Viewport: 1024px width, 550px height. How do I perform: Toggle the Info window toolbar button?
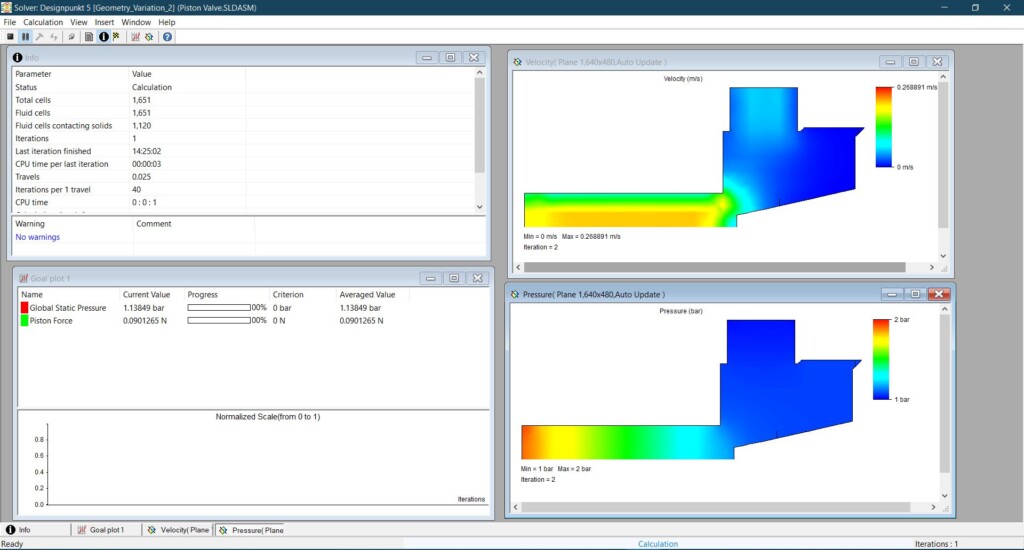click(103, 37)
